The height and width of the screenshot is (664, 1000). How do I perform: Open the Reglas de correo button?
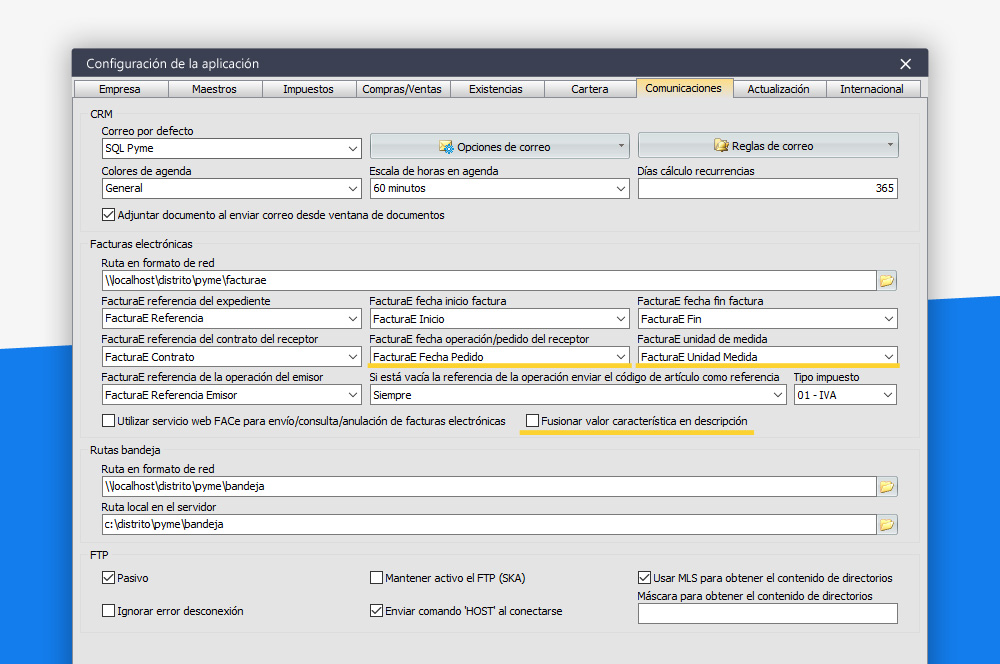point(767,146)
